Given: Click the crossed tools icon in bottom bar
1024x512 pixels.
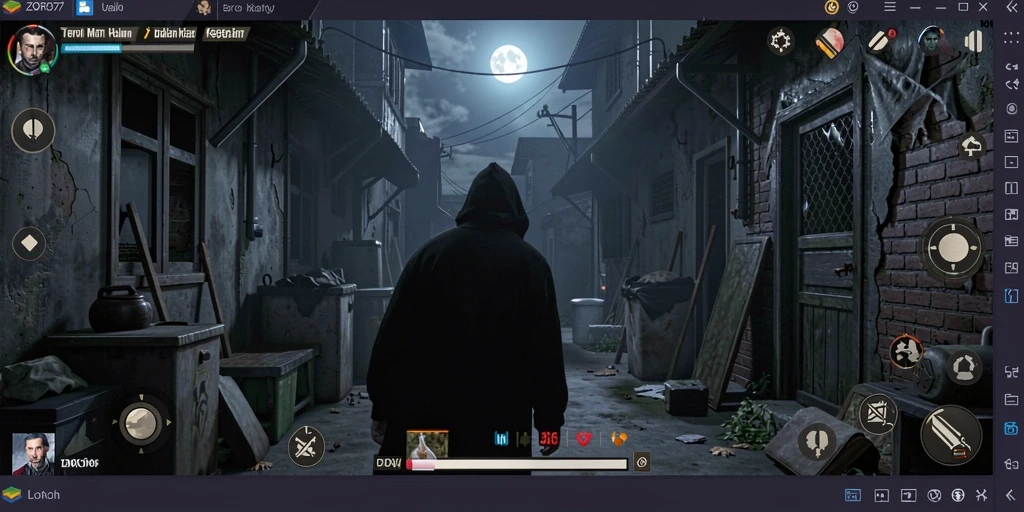Looking at the screenshot, I should point(982,495).
